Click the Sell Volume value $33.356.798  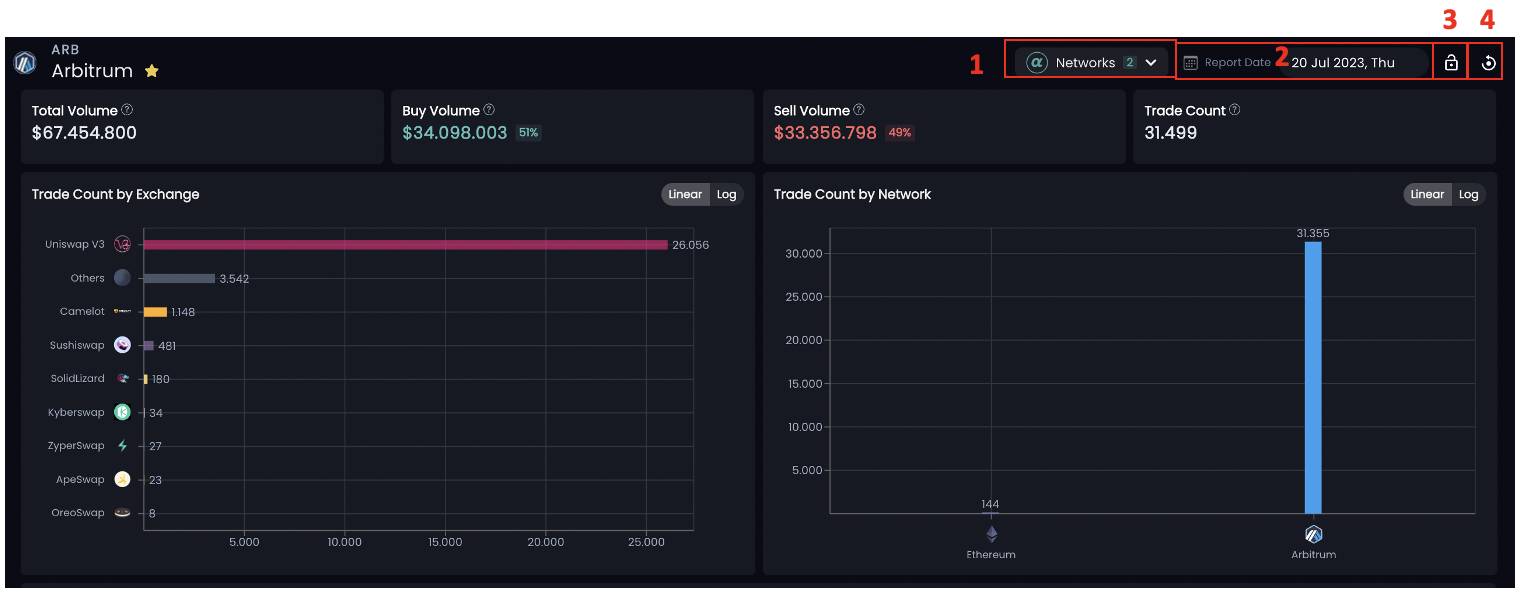[x=826, y=133]
